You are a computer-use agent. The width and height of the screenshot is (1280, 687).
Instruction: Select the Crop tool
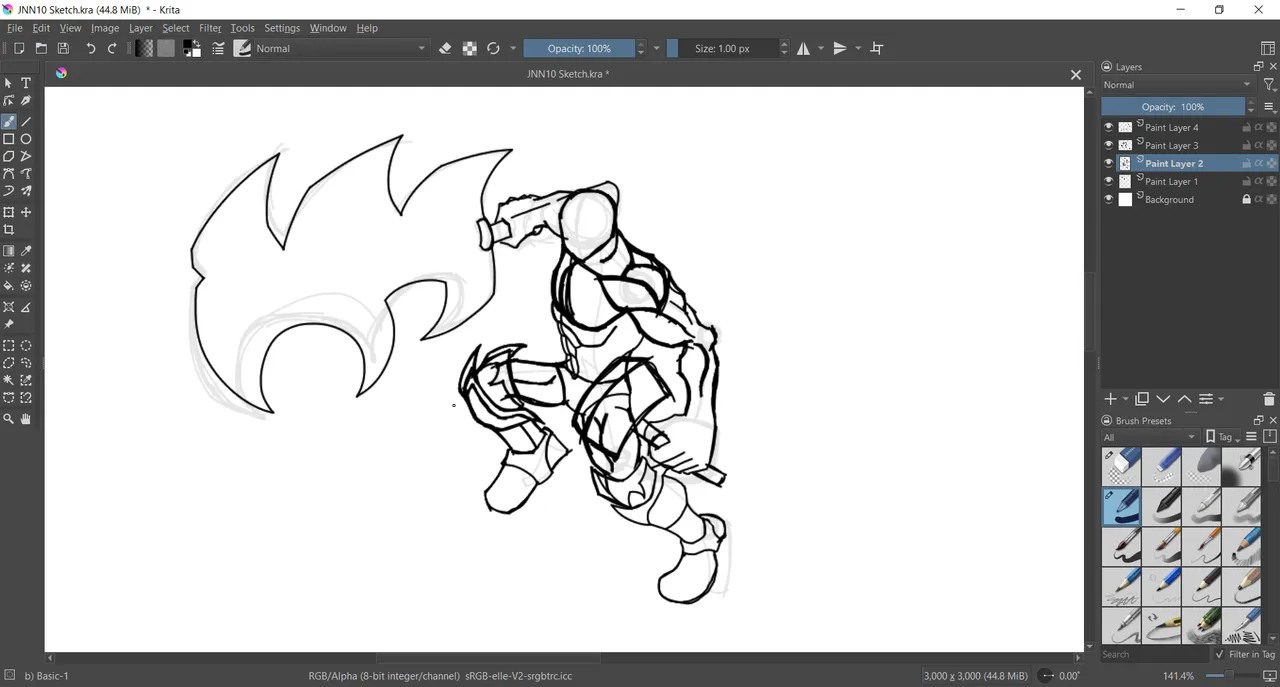click(9, 230)
